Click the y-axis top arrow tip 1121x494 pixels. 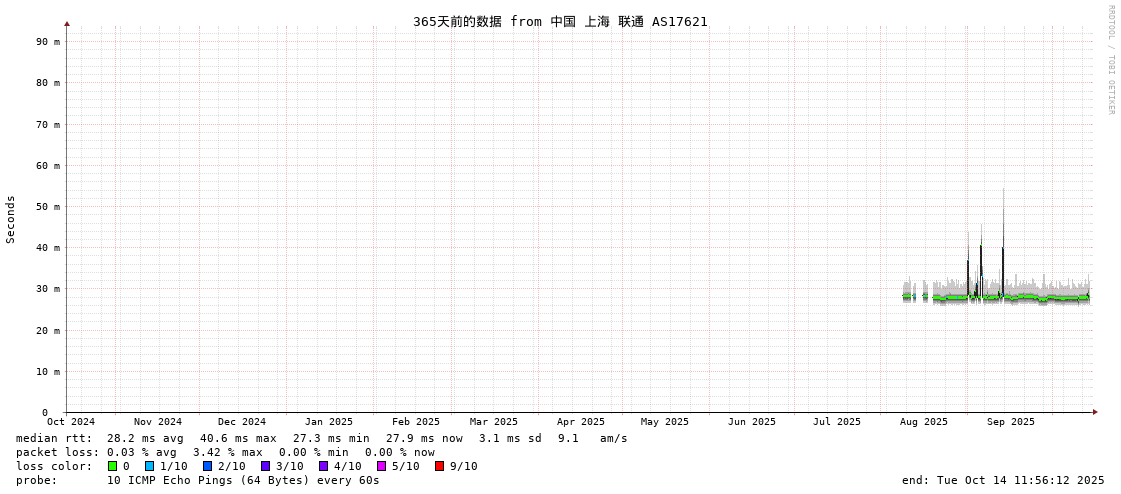[67, 23]
